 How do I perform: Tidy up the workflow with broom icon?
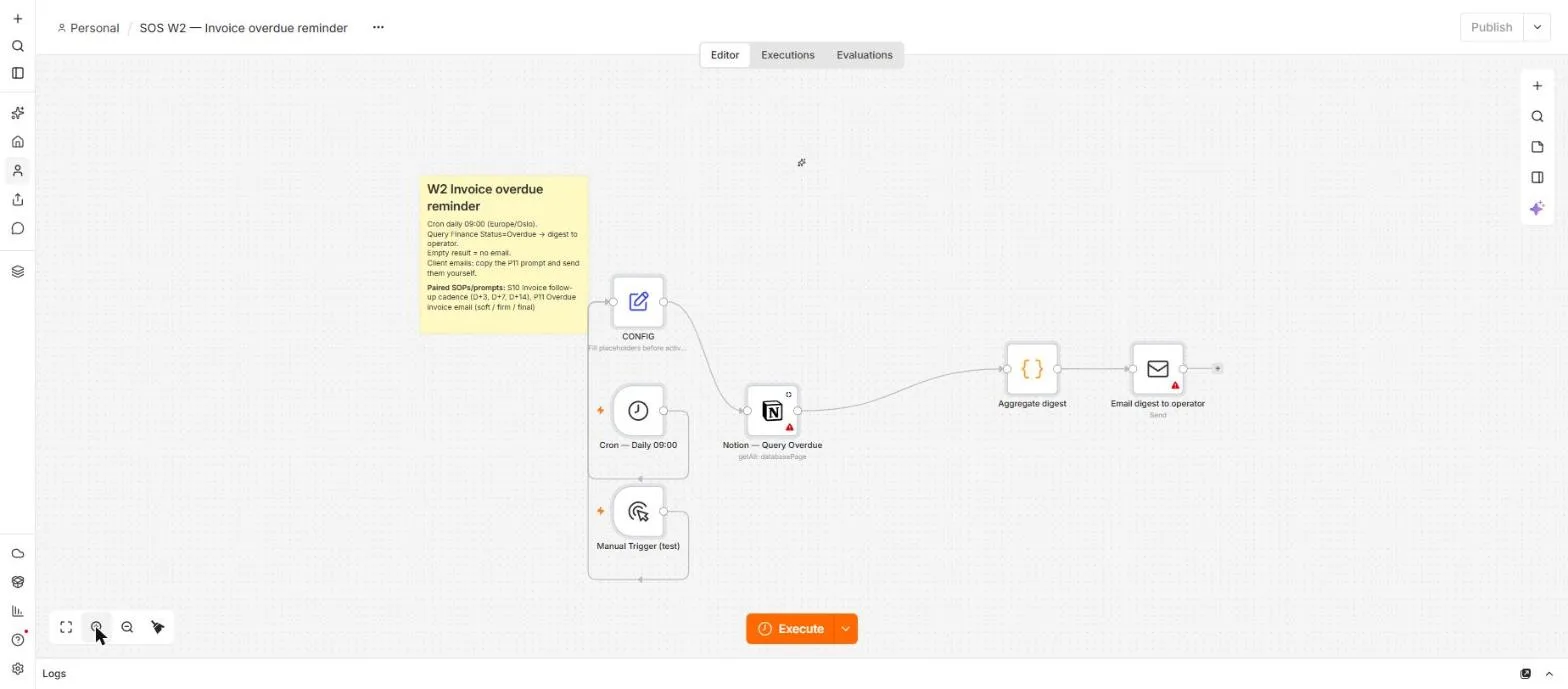[157, 628]
